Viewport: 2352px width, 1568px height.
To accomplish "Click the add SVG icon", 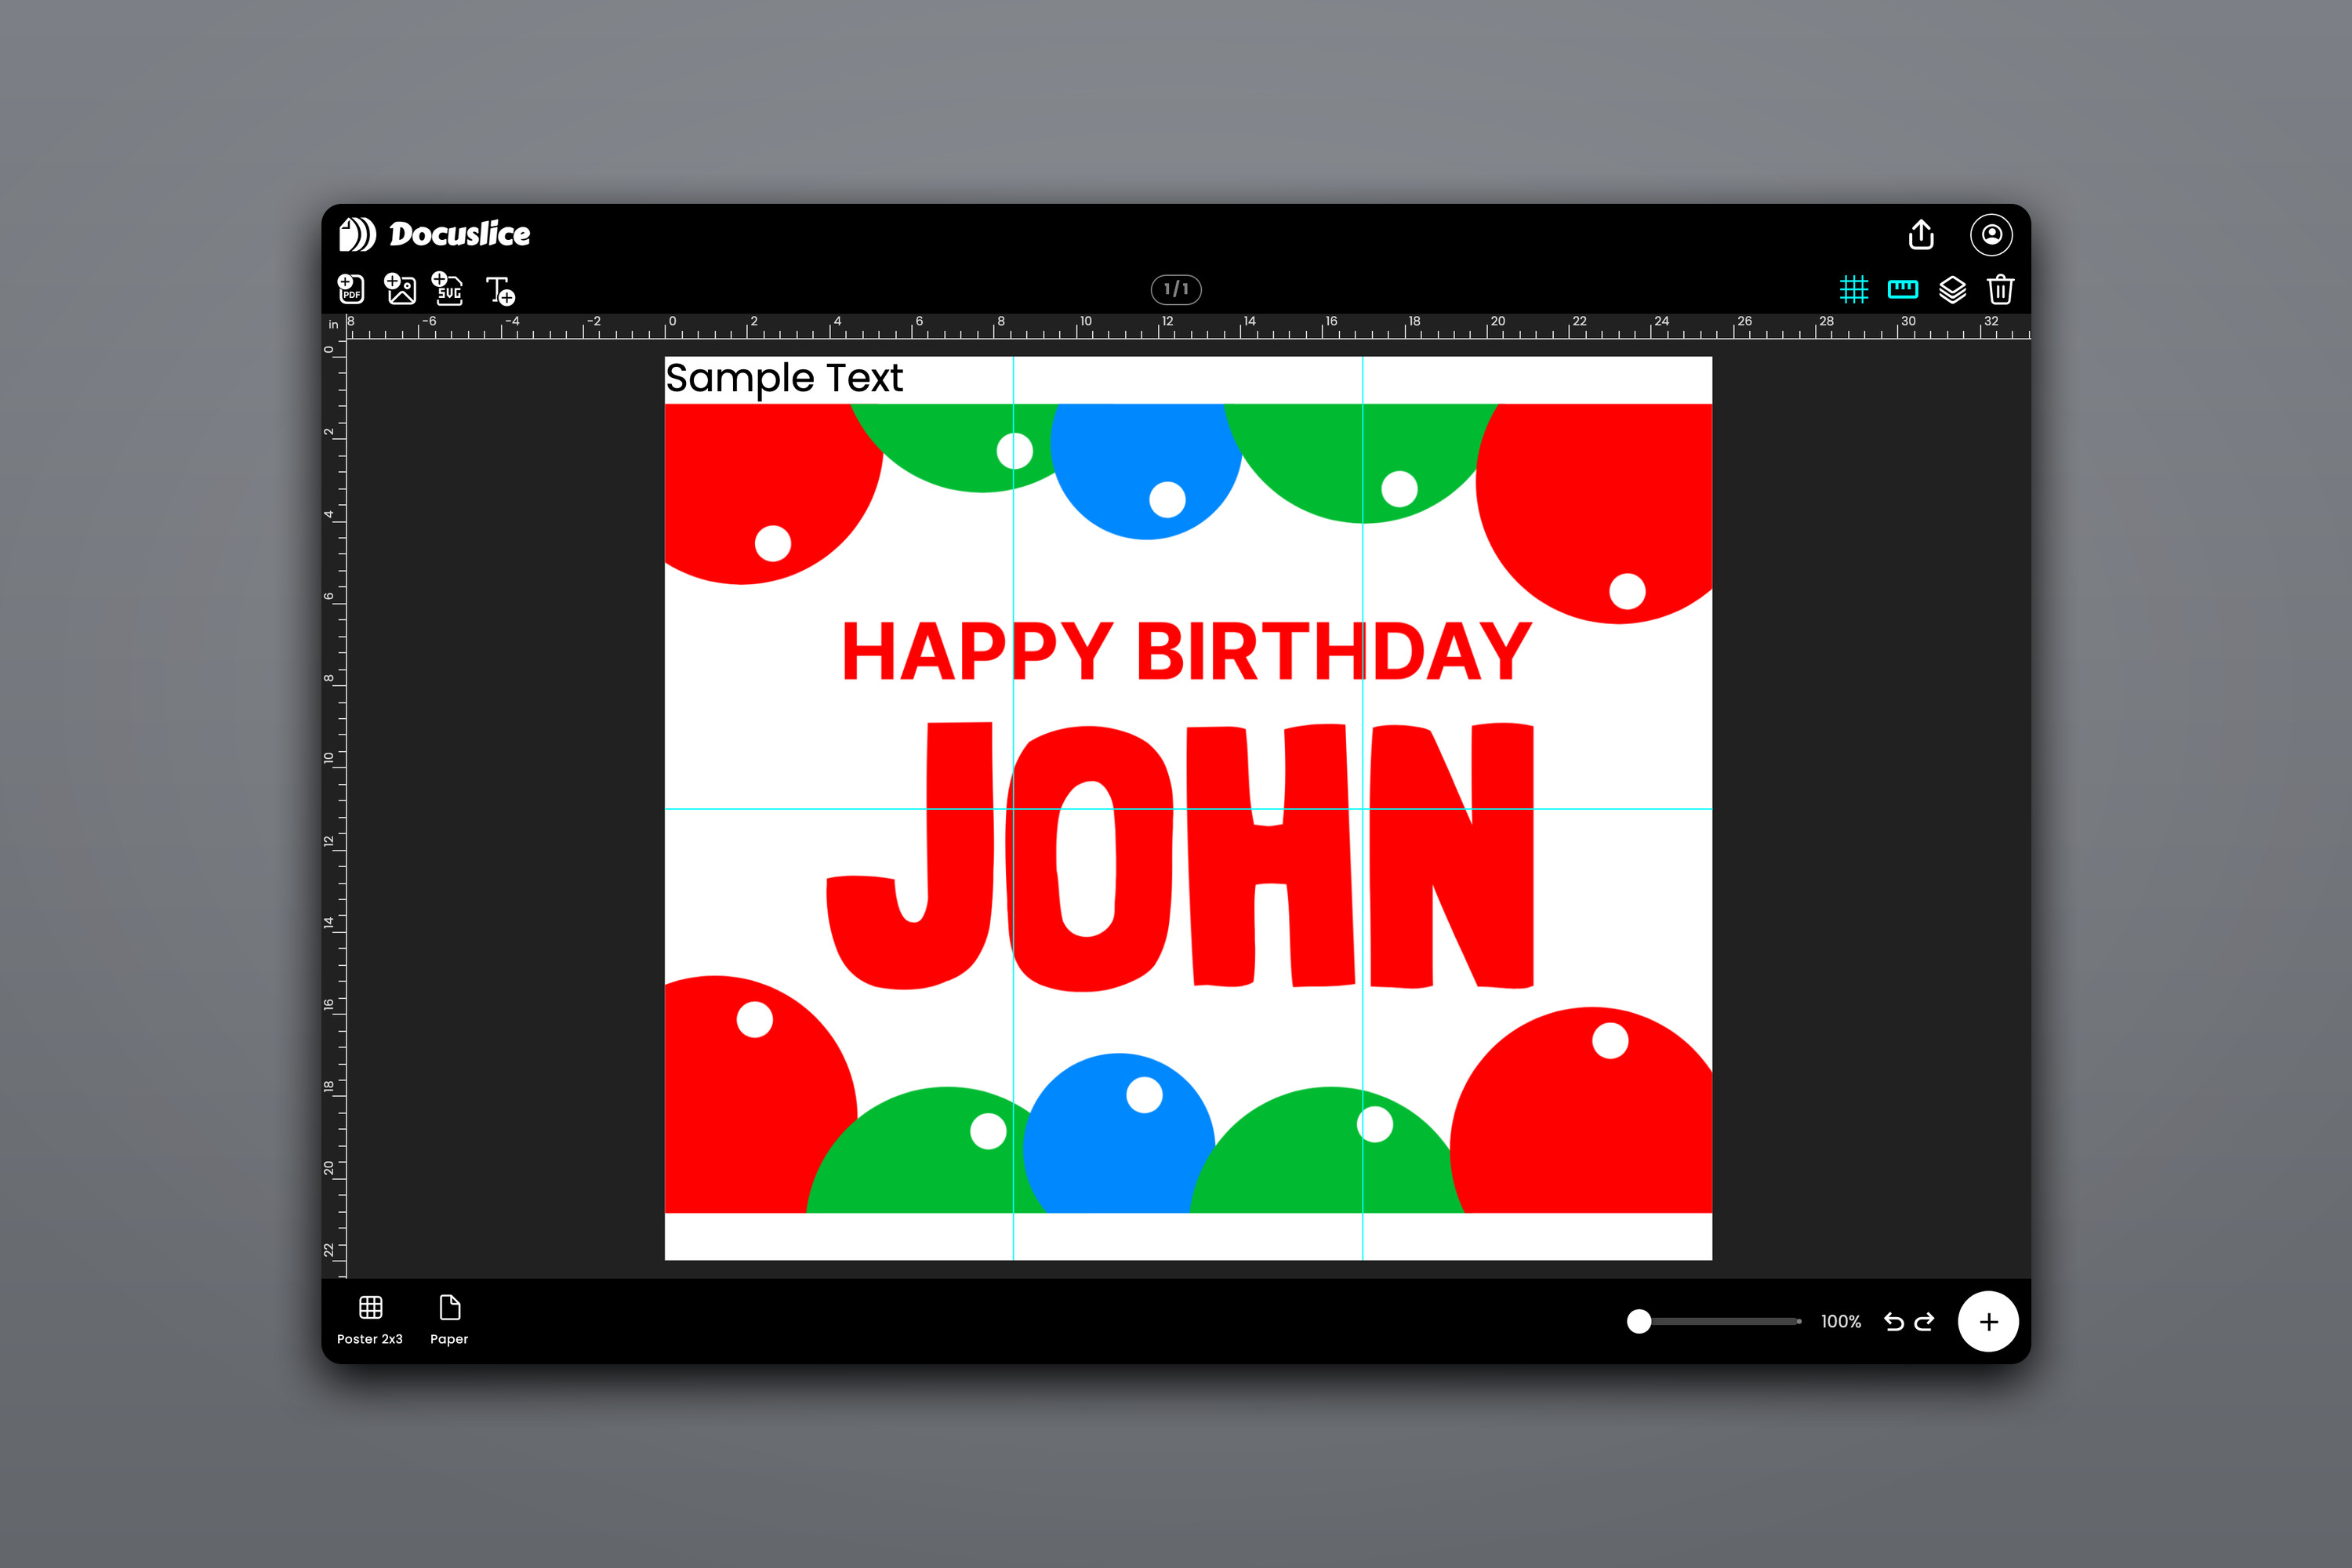I will (x=447, y=289).
